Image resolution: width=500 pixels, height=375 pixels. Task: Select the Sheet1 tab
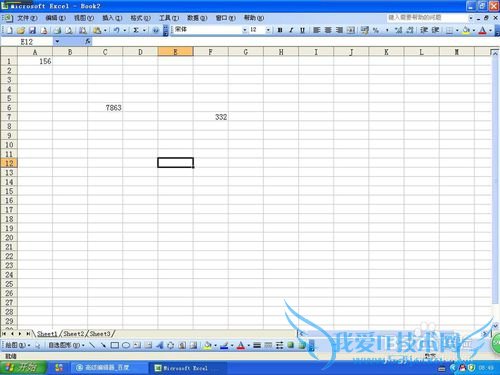pyautogui.click(x=47, y=333)
